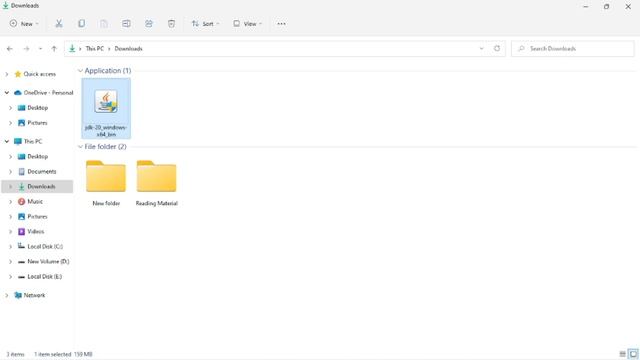Click the Videos icon in sidebar
Viewport: 640px width, 360px height.
[x=22, y=231]
